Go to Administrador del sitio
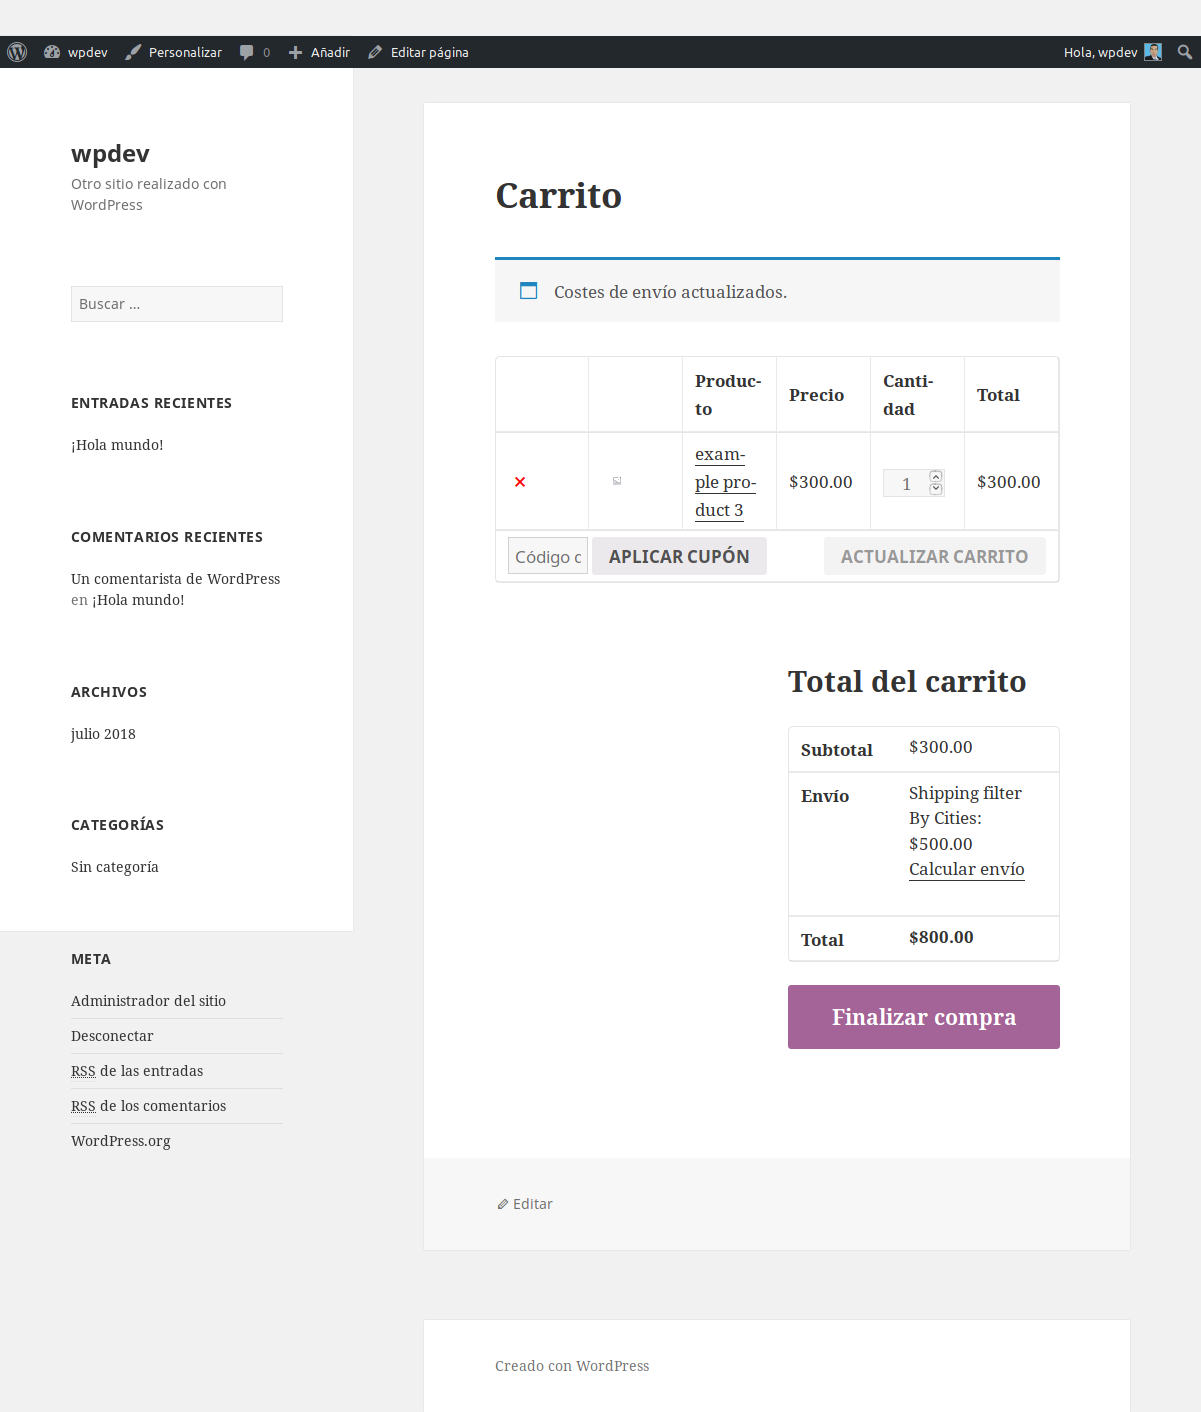This screenshot has height=1412, width=1201. (148, 1001)
